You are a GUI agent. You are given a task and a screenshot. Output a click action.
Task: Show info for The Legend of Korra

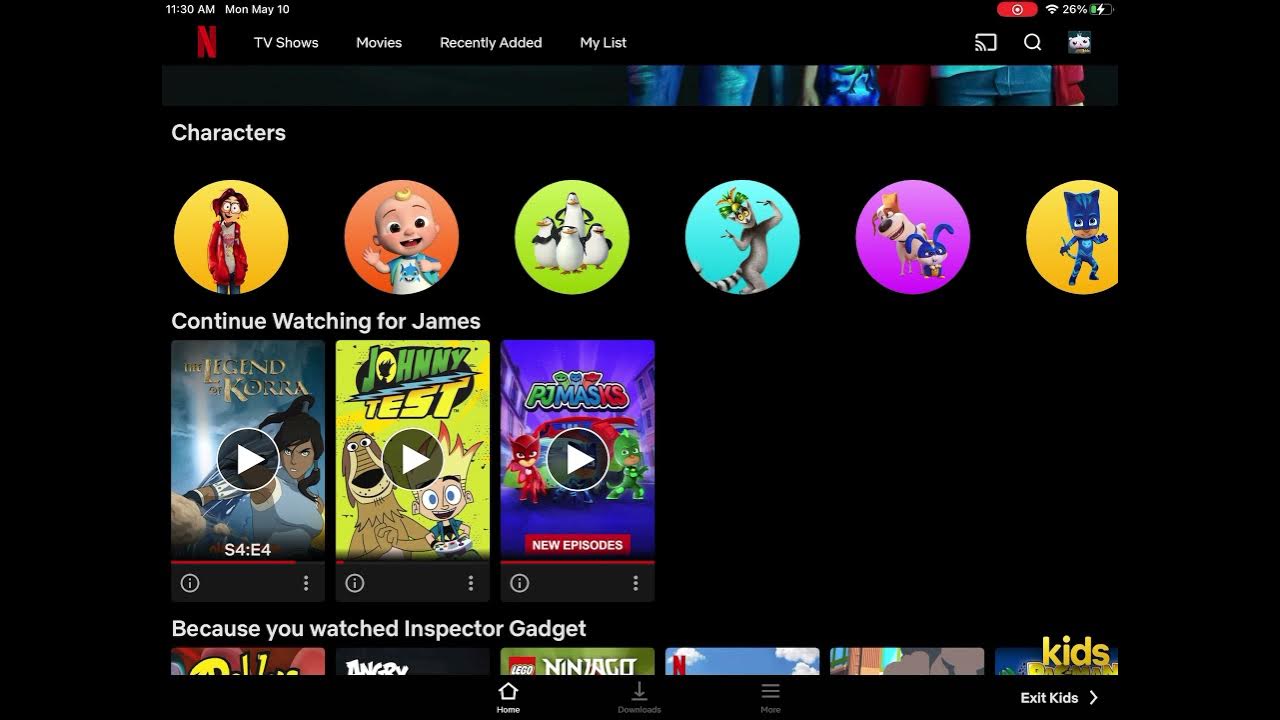[190, 583]
